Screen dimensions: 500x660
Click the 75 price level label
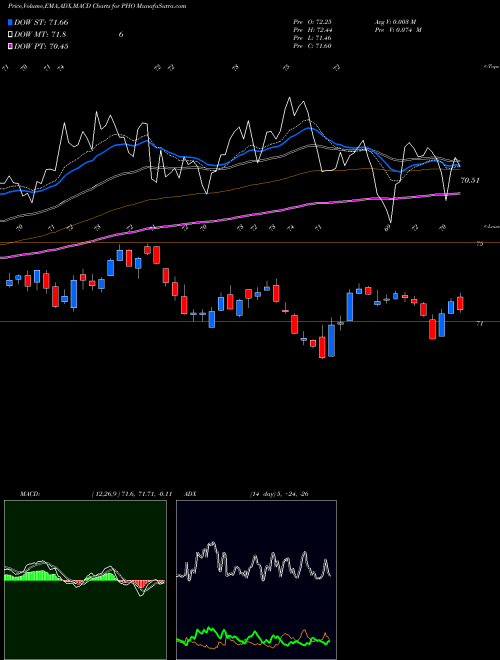pyautogui.click(x=479, y=244)
